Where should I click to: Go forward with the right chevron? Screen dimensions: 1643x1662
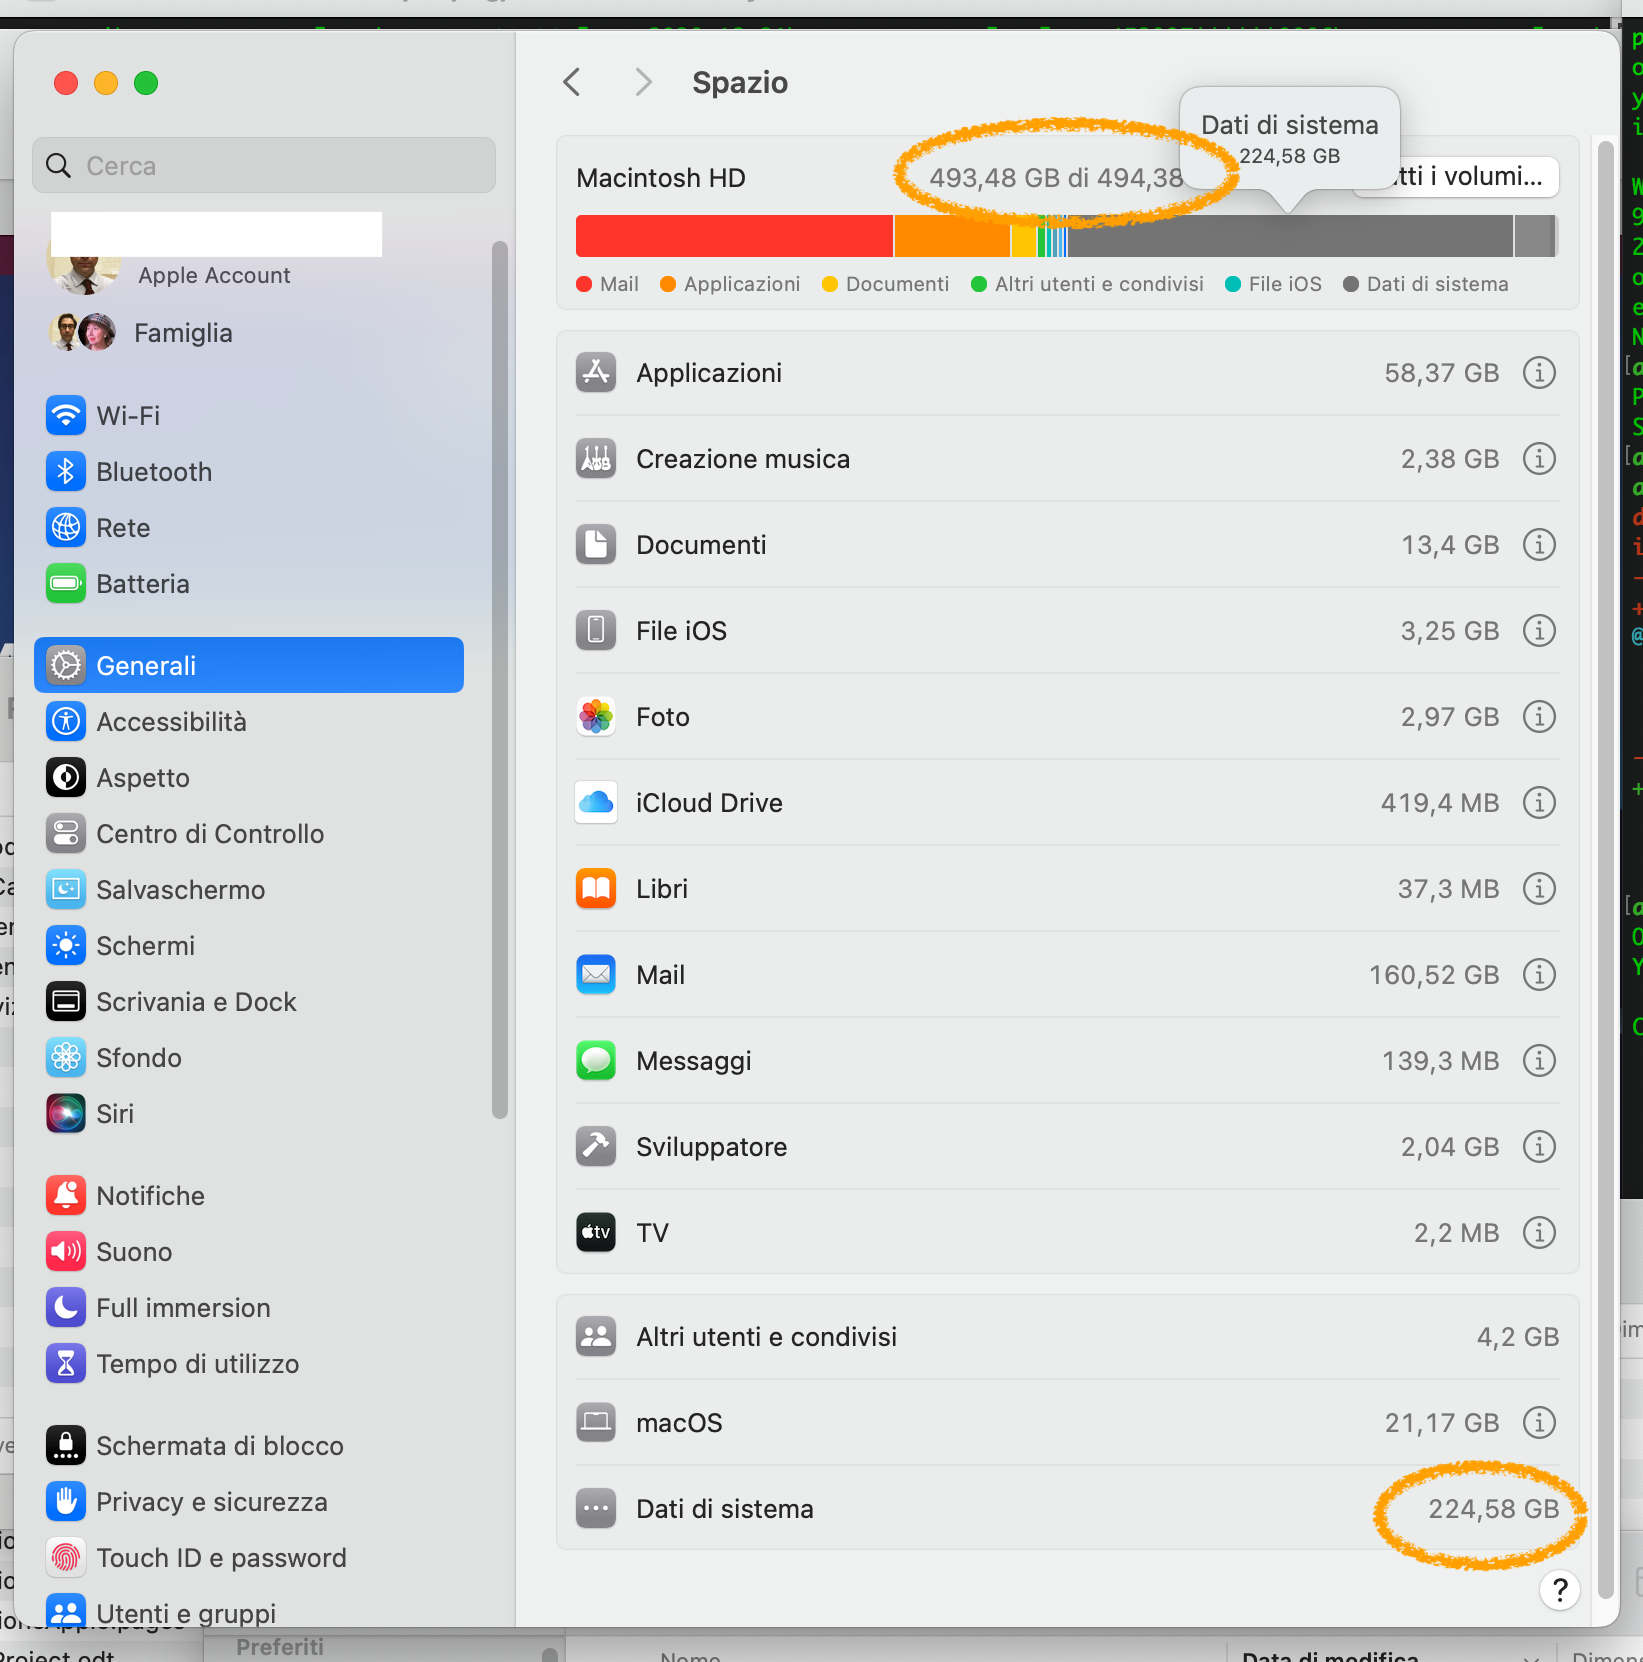coord(643,82)
